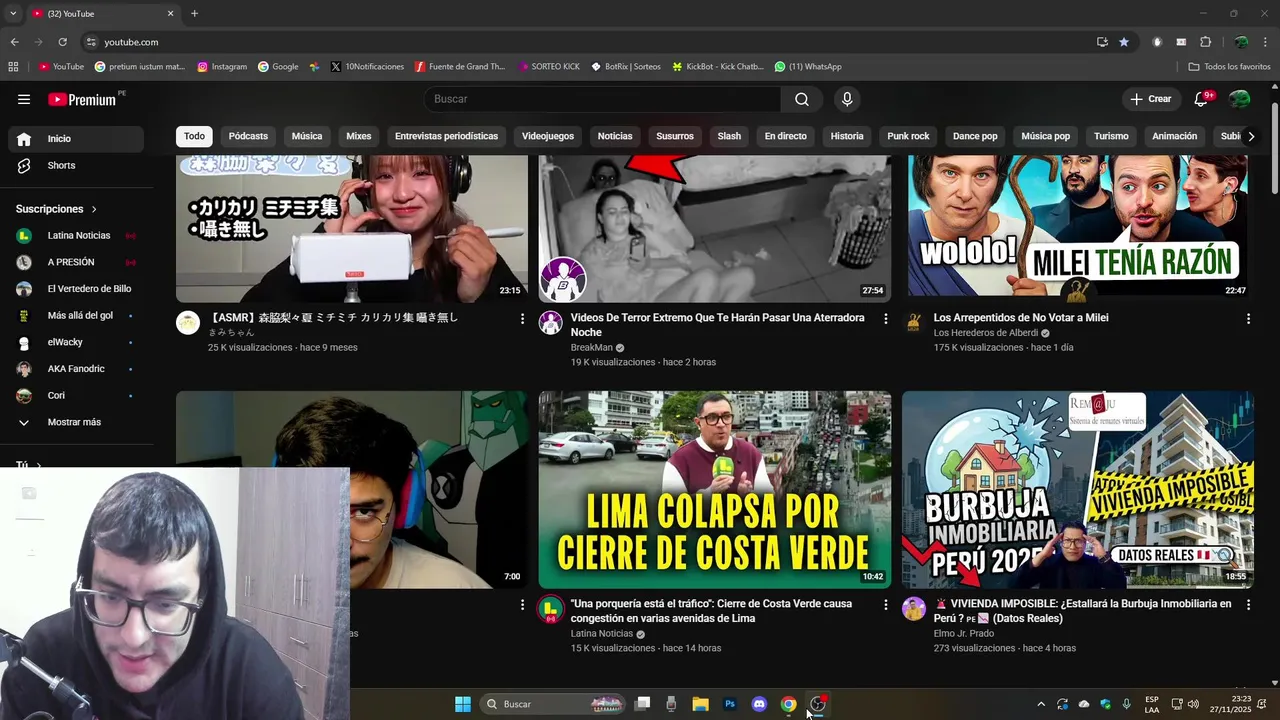Open Photoshop from the taskbar
Image resolution: width=1280 pixels, height=720 pixels.
[730, 704]
